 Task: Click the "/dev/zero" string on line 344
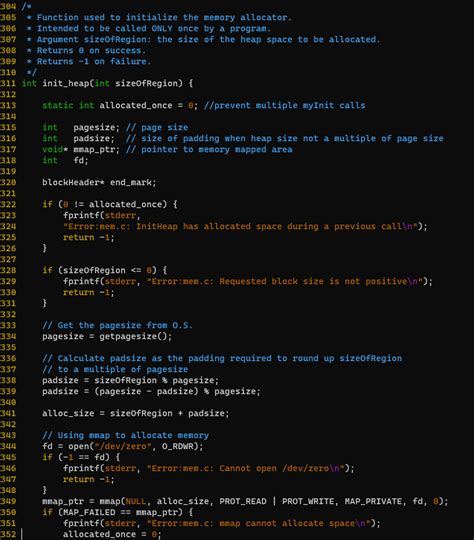coord(123,446)
